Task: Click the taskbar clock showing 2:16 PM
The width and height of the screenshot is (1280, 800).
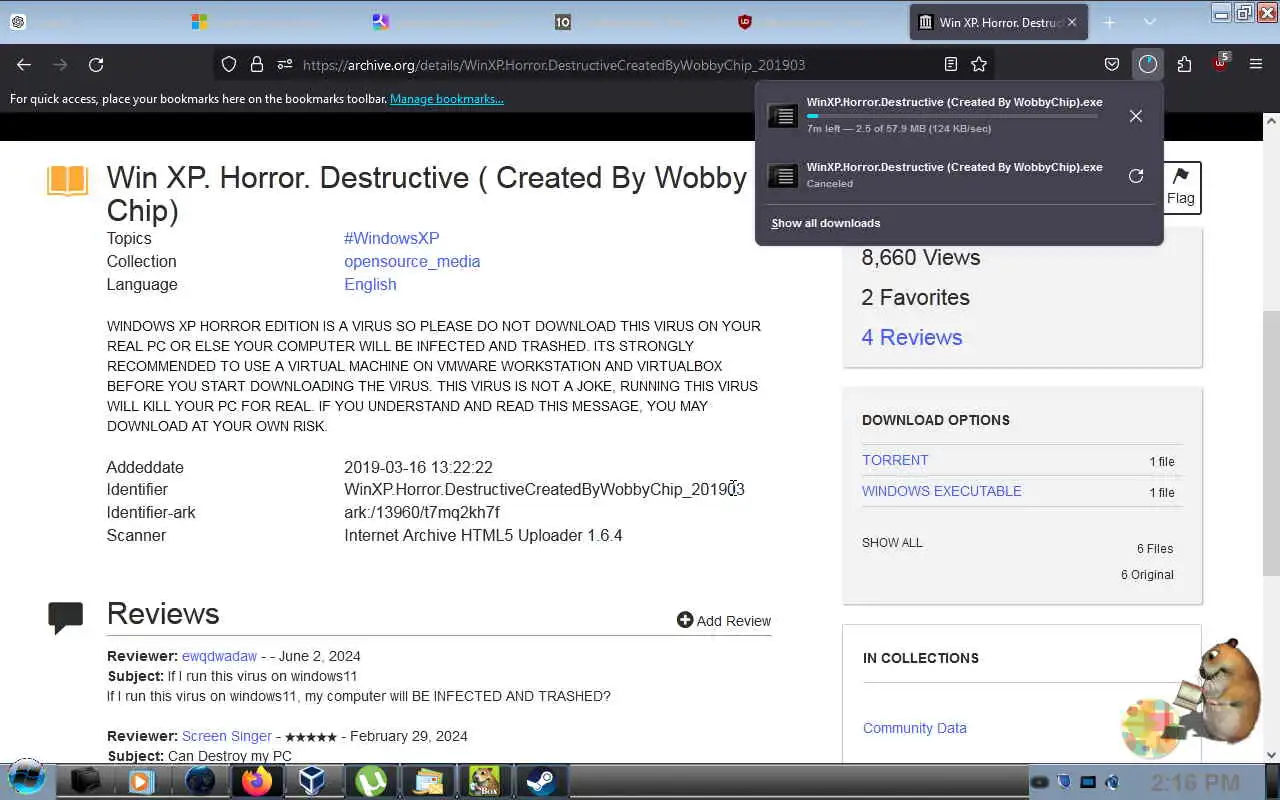Action: pyautogui.click(x=1195, y=782)
